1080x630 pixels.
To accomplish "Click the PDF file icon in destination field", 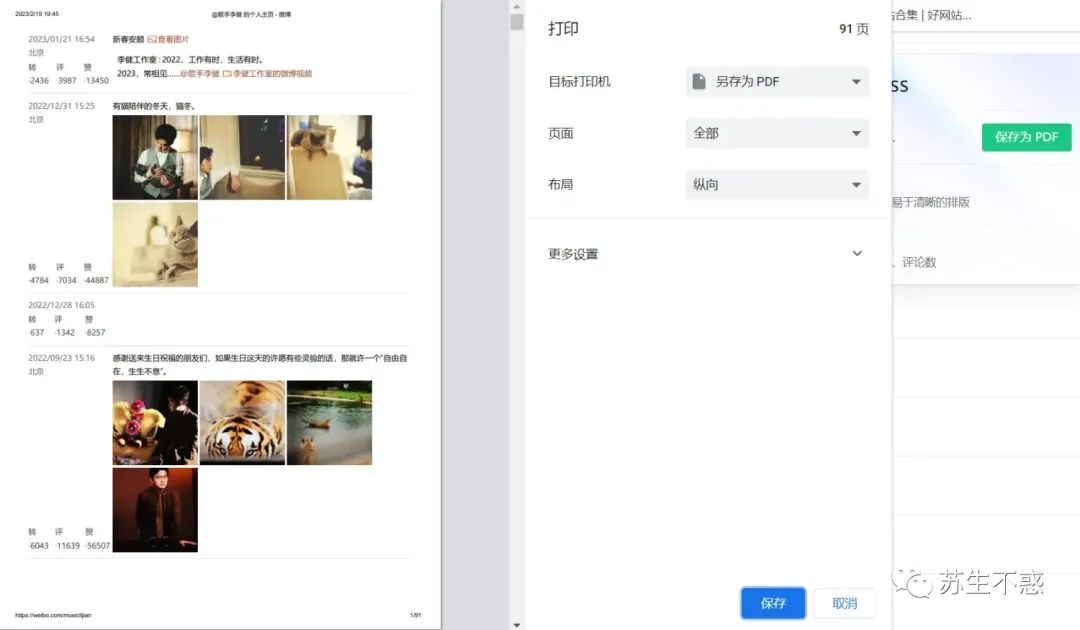I will pos(698,81).
